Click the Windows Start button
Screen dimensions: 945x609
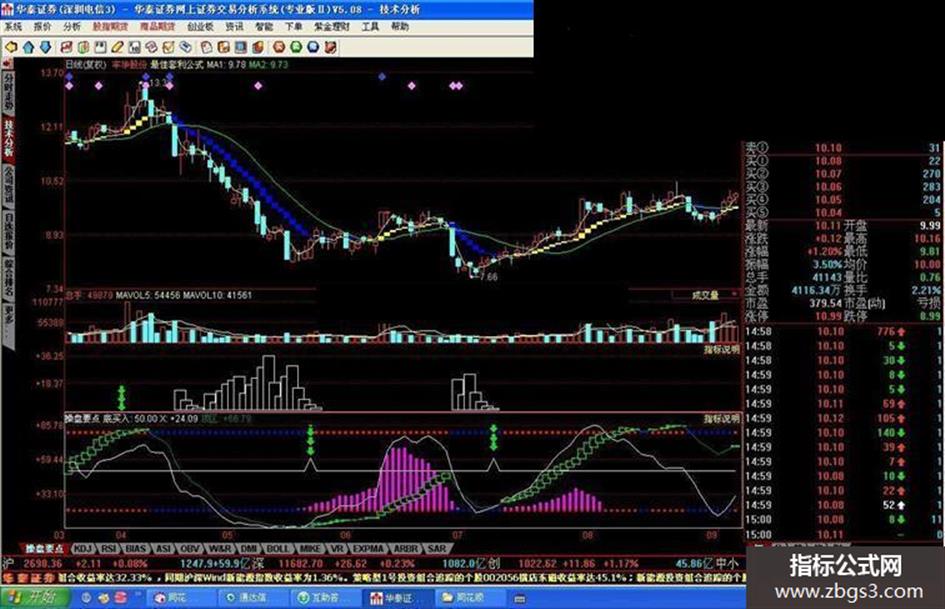coord(34,597)
